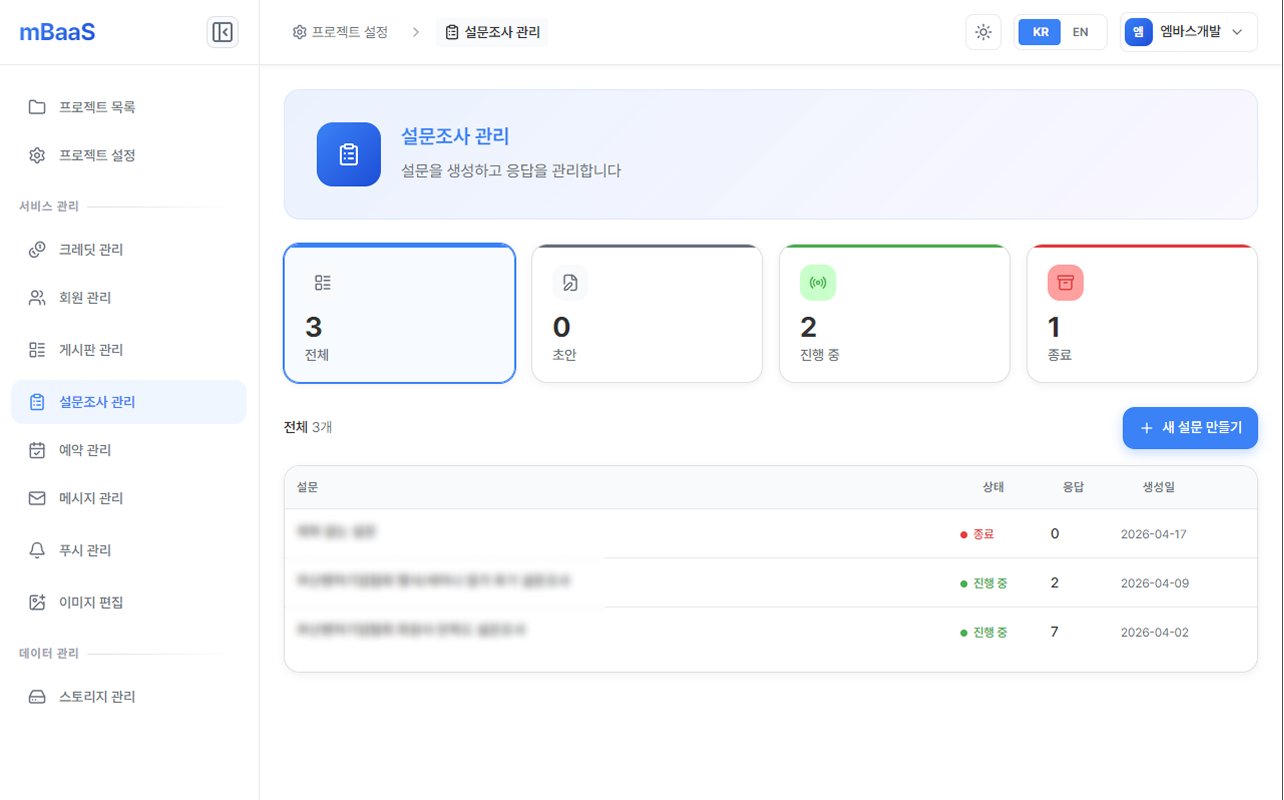Click the 진행 중 status in 2026-04-09 row
Screen dimensions: 1284x800
click(x=984, y=583)
